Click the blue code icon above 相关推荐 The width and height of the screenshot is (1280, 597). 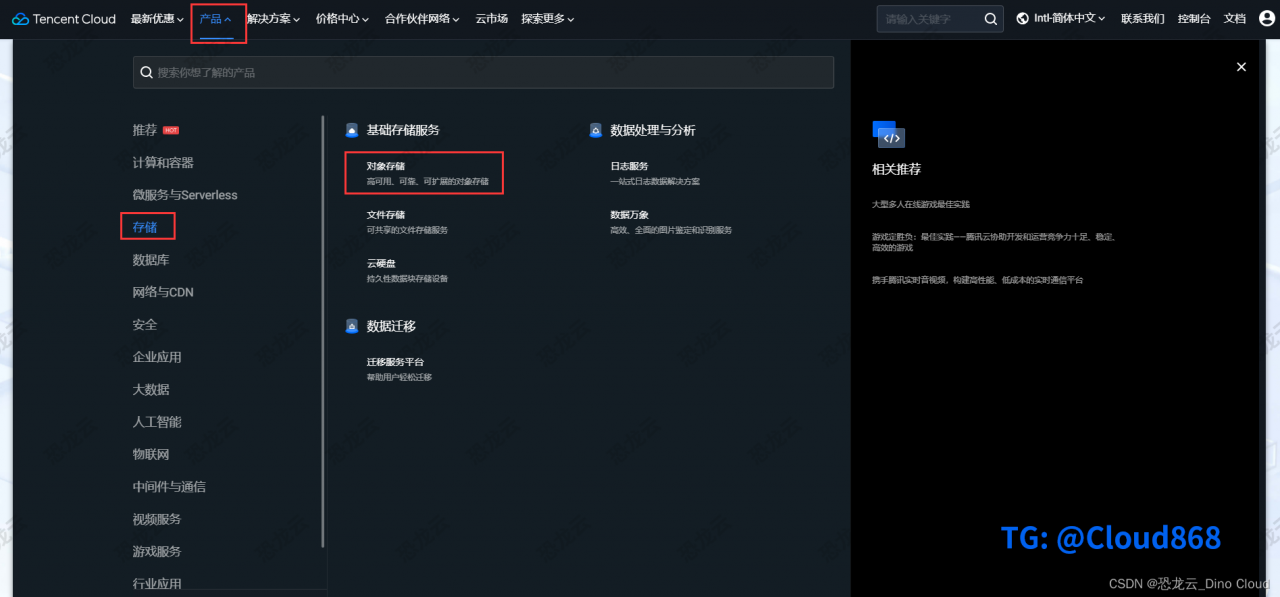pos(889,134)
